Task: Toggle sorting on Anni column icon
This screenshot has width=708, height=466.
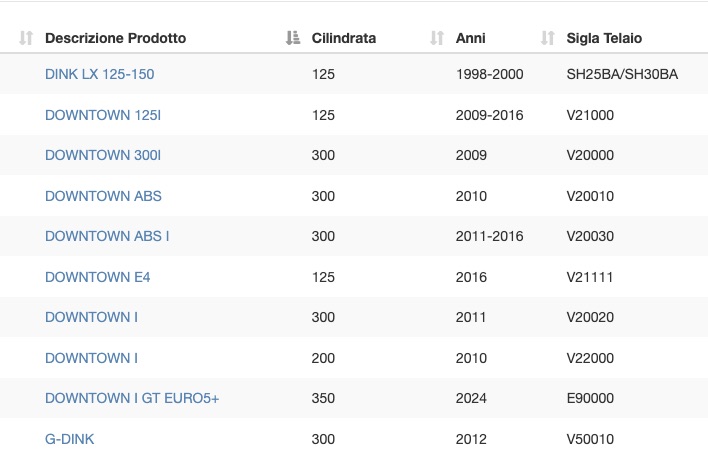Action: tap(437, 38)
